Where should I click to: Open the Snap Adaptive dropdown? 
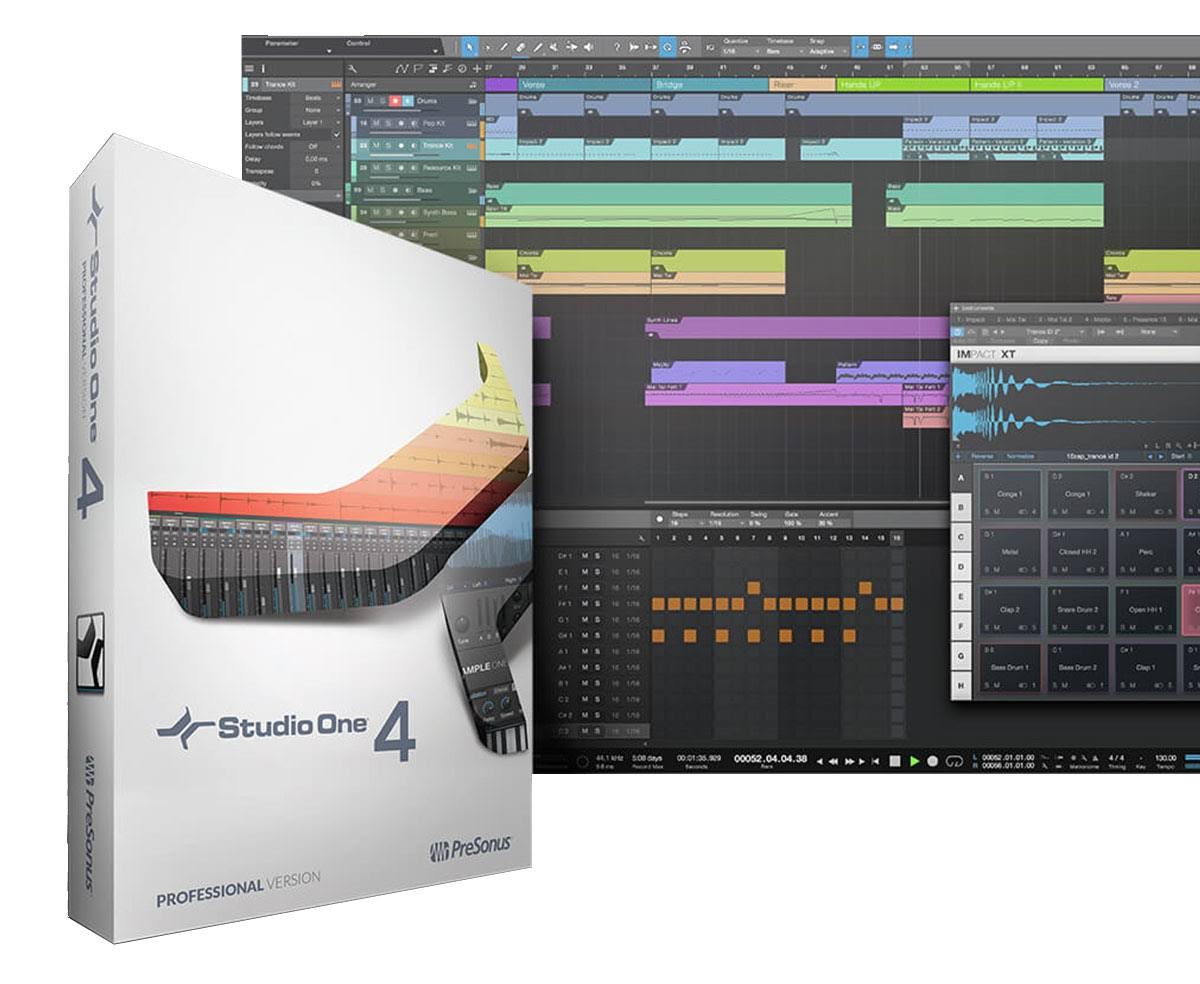pos(828,51)
